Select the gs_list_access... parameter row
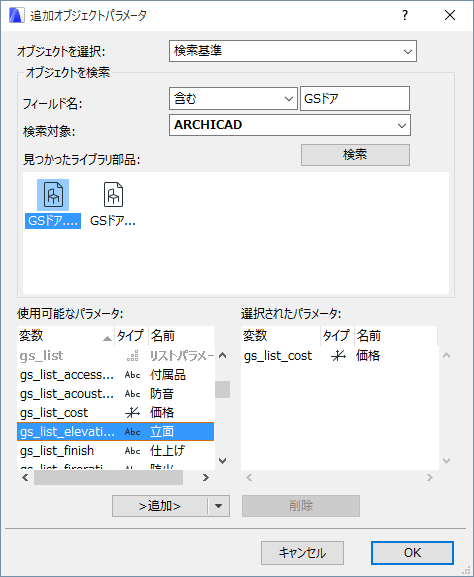Image resolution: width=474 pixels, height=577 pixels. pos(116,375)
